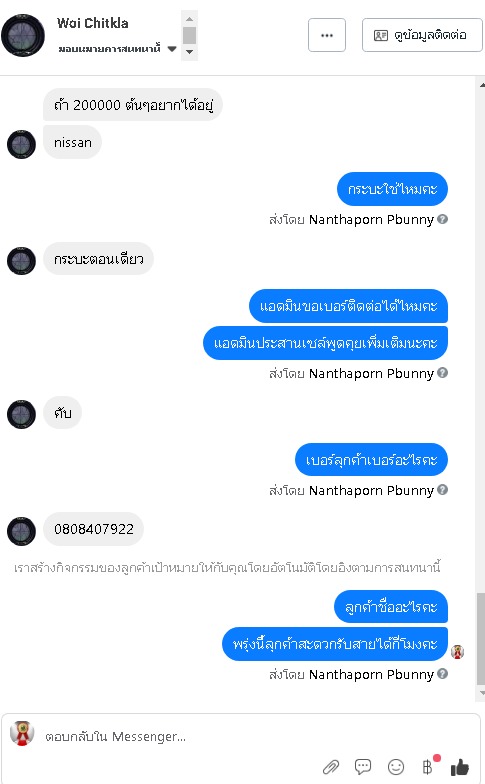Click the small down arrow next to name

click(x=189, y=52)
